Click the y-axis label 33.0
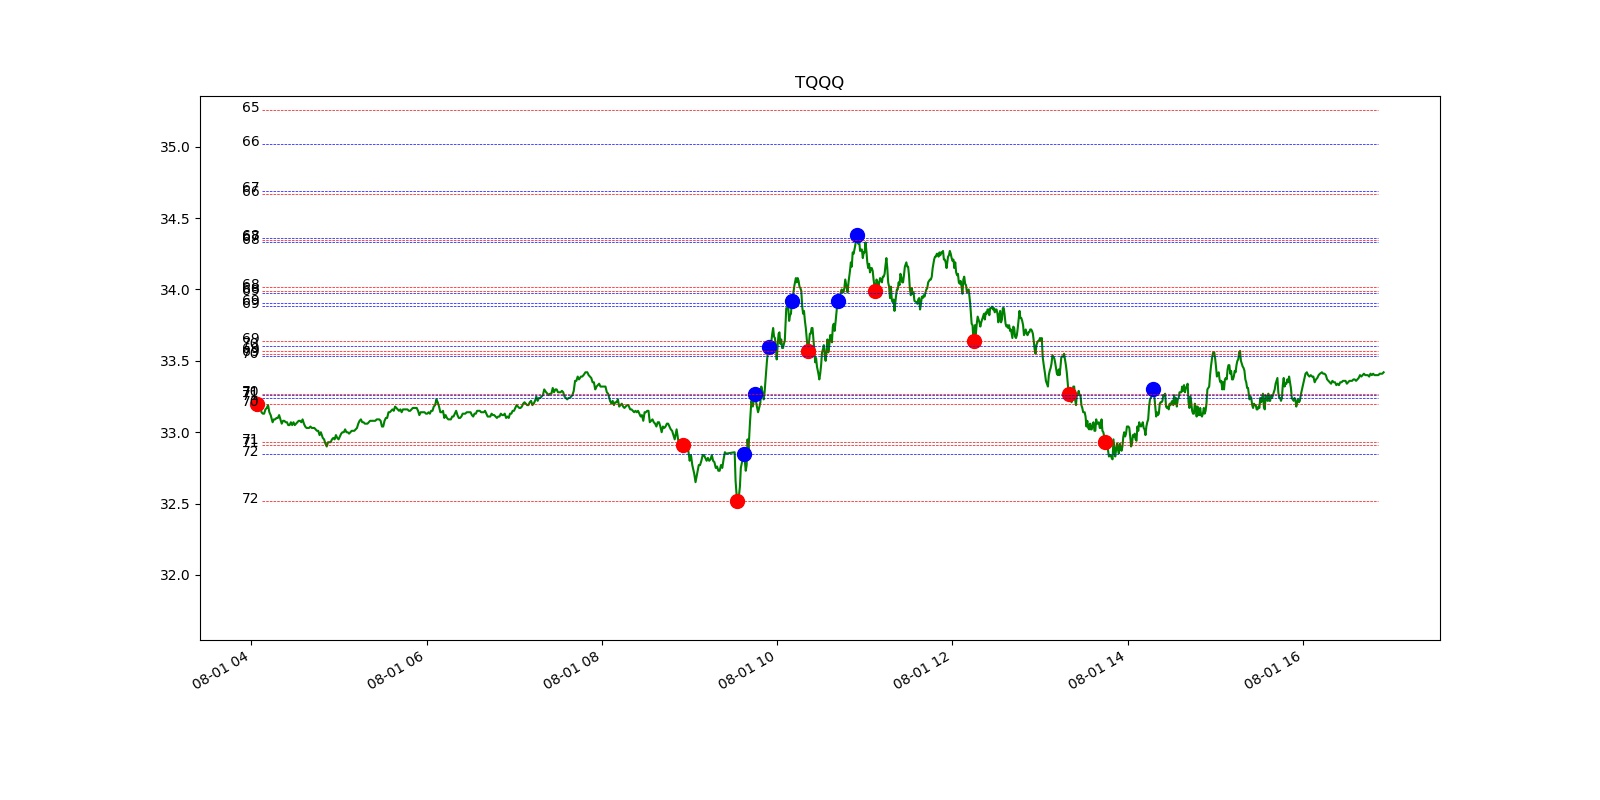Screen dimensions: 1600x800 pyautogui.click(x=174, y=433)
